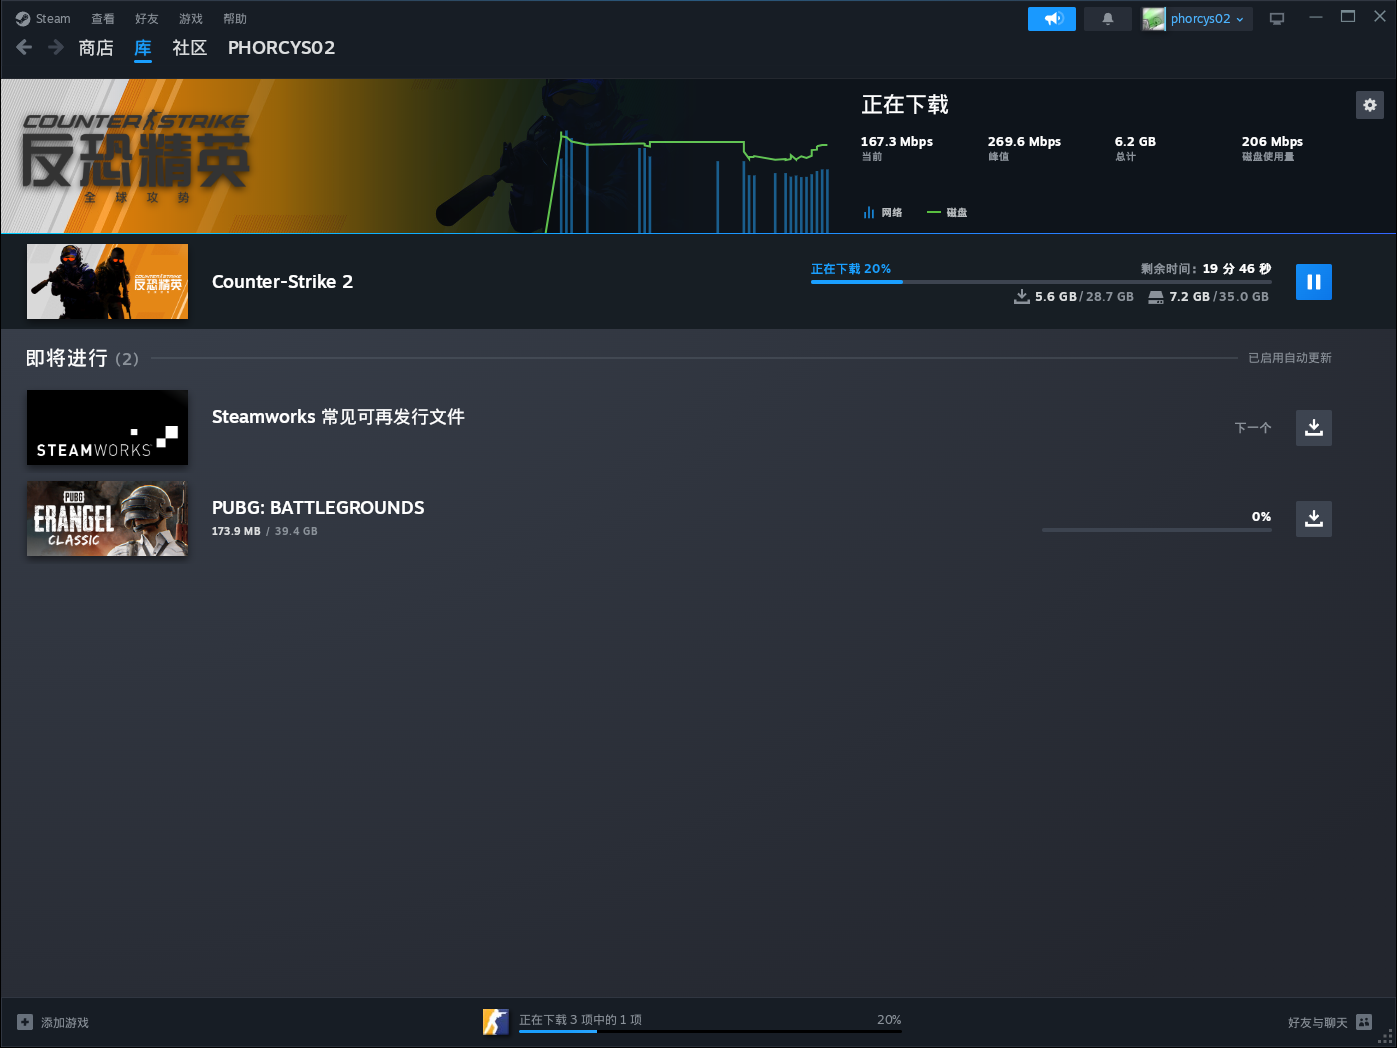Switch to the 社区 tab
Image resolution: width=1397 pixels, height=1048 pixels.
click(x=189, y=48)
